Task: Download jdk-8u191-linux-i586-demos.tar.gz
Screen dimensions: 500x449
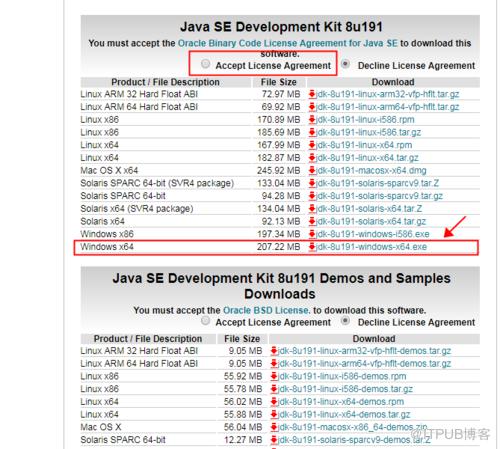Action: point(345,389)
